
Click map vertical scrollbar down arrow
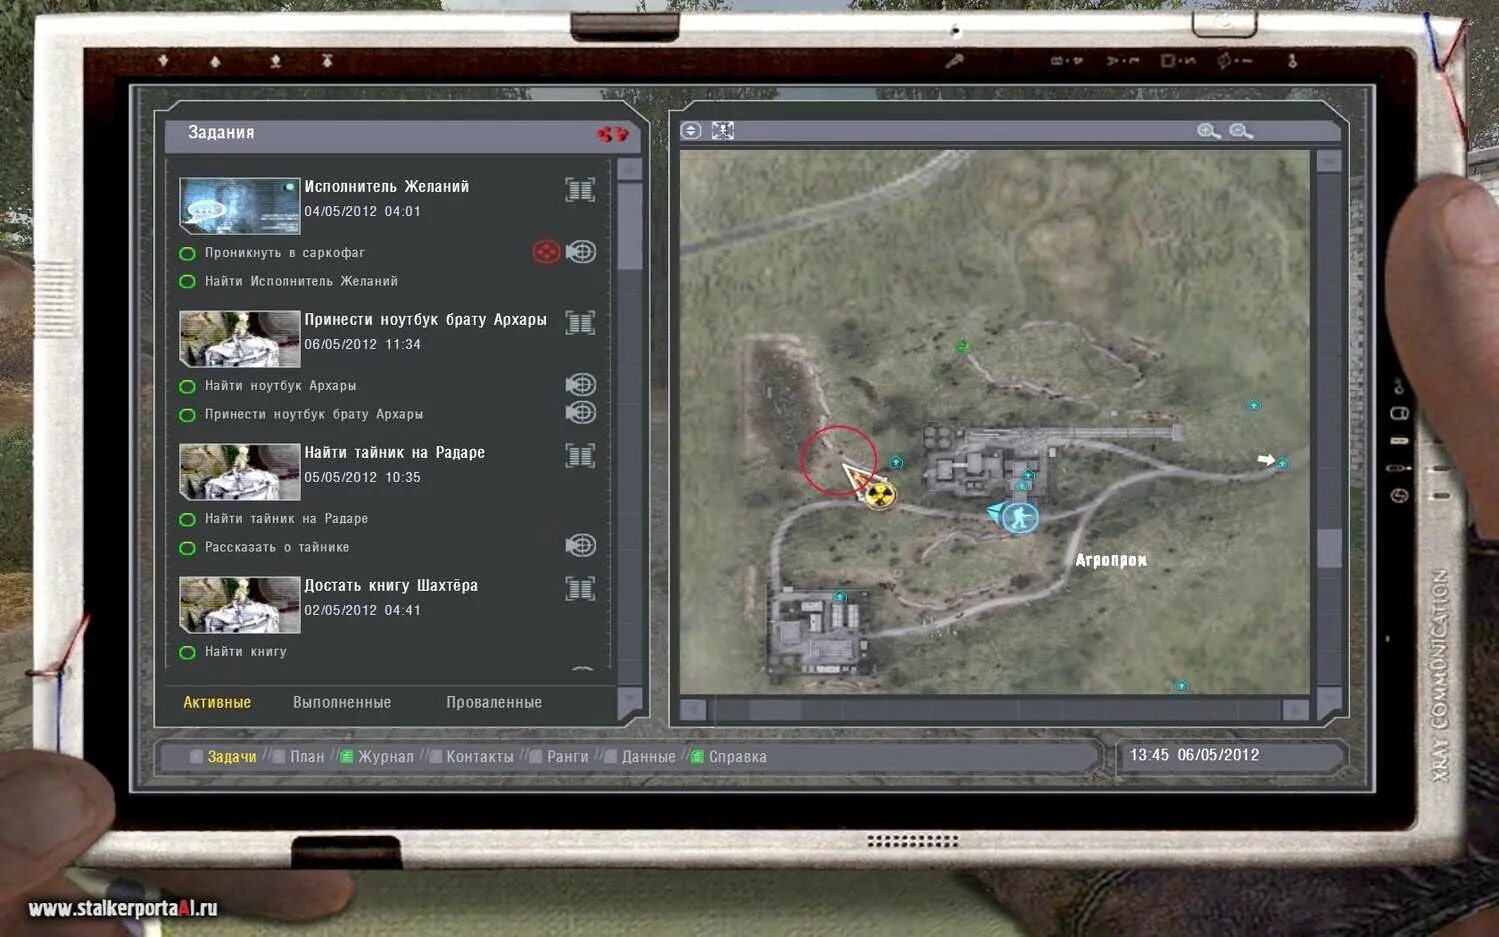(1329, 698)
